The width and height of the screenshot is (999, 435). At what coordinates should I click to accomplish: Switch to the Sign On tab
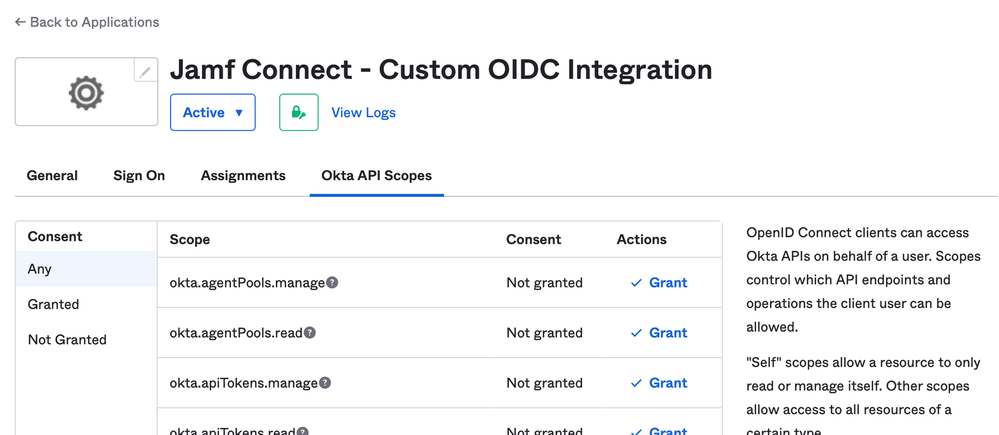139,176
